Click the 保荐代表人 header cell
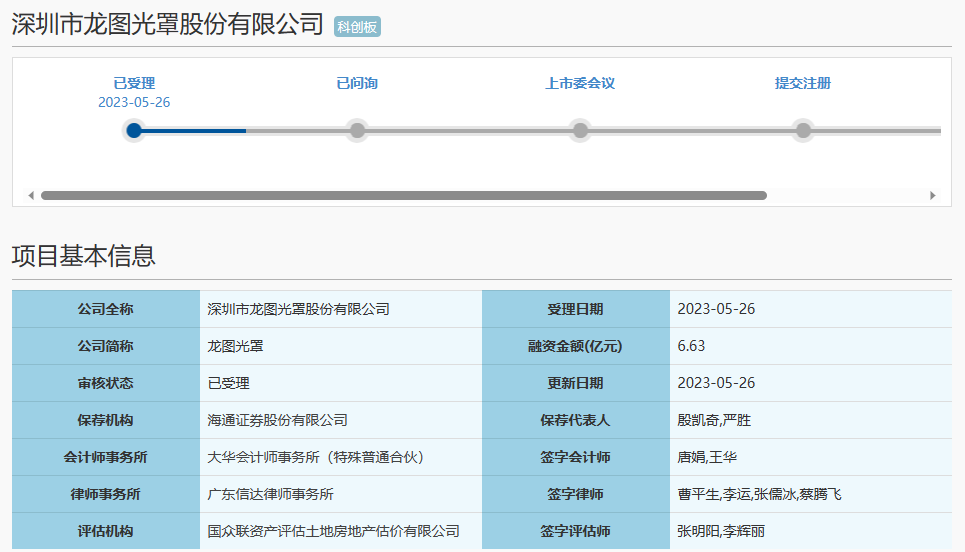 tap(575, 420)
